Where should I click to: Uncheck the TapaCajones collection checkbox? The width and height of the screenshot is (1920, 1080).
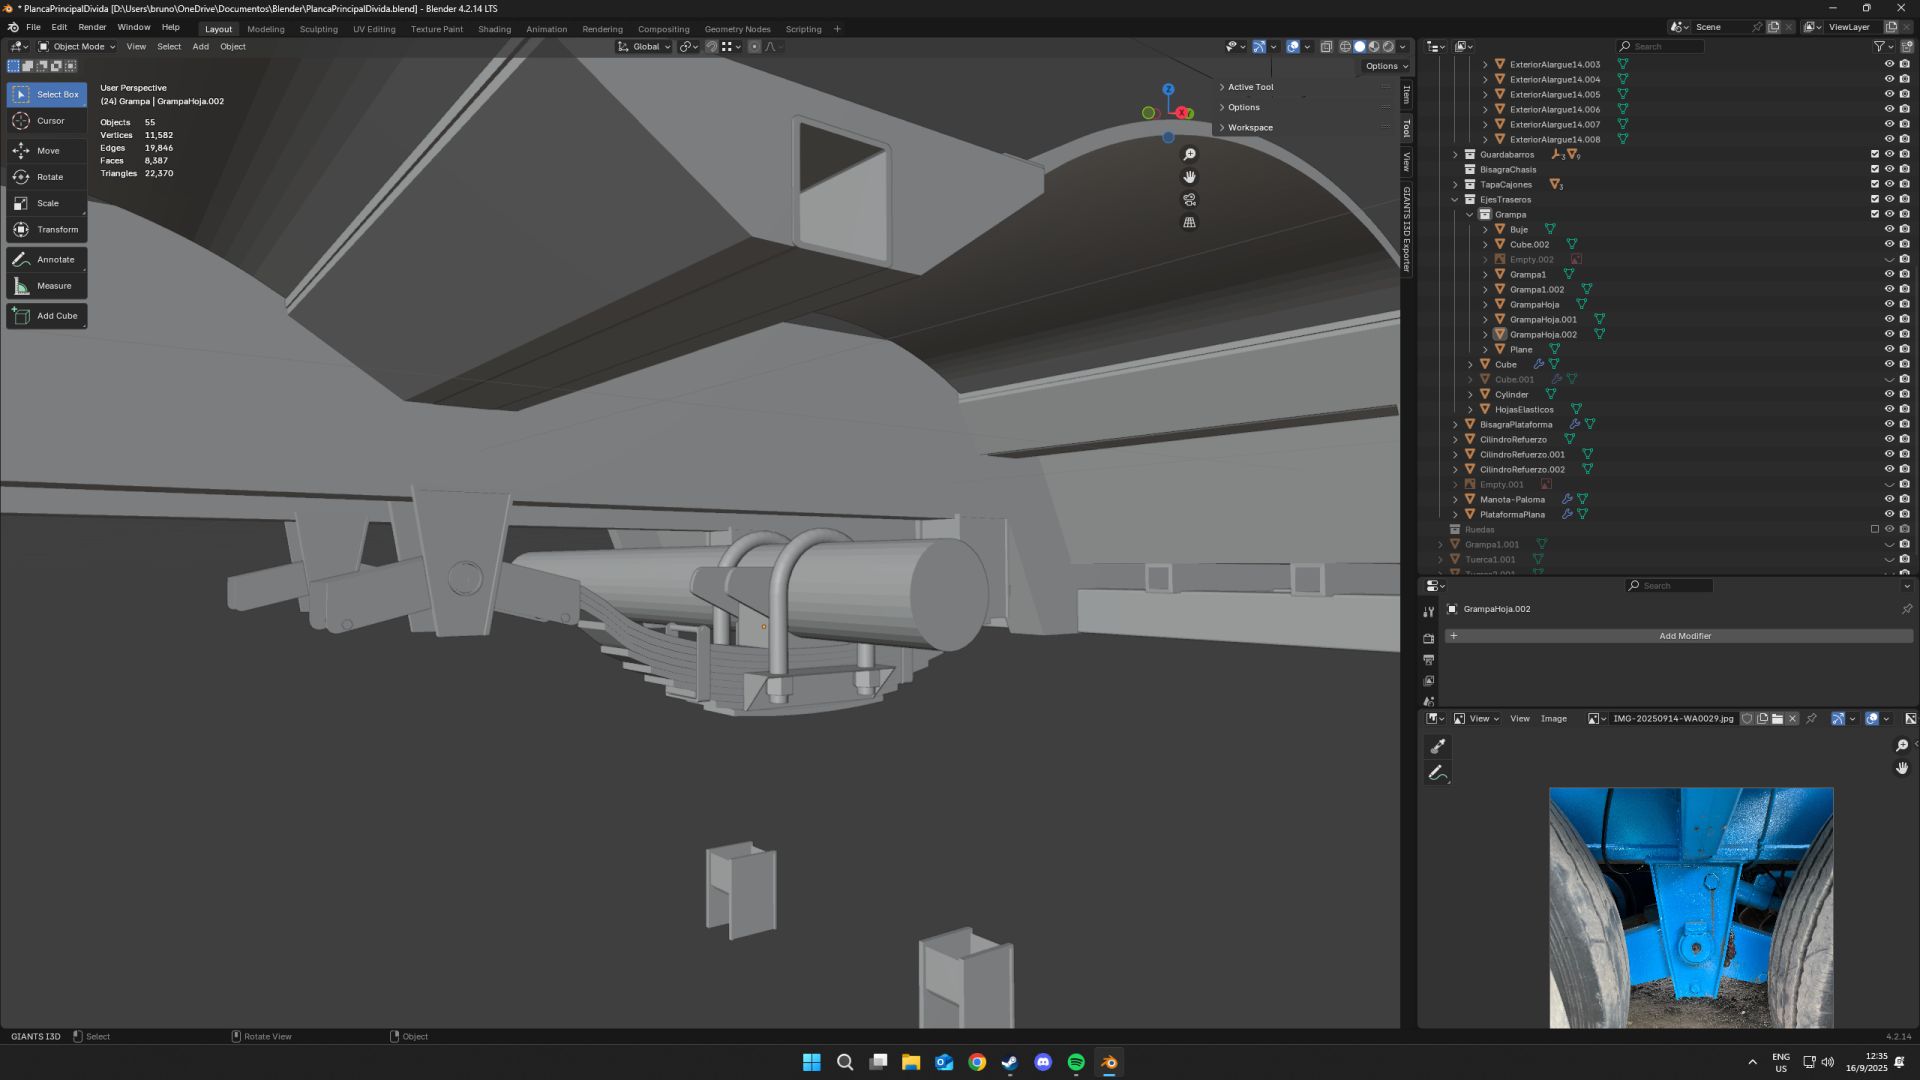point(1875,184)
